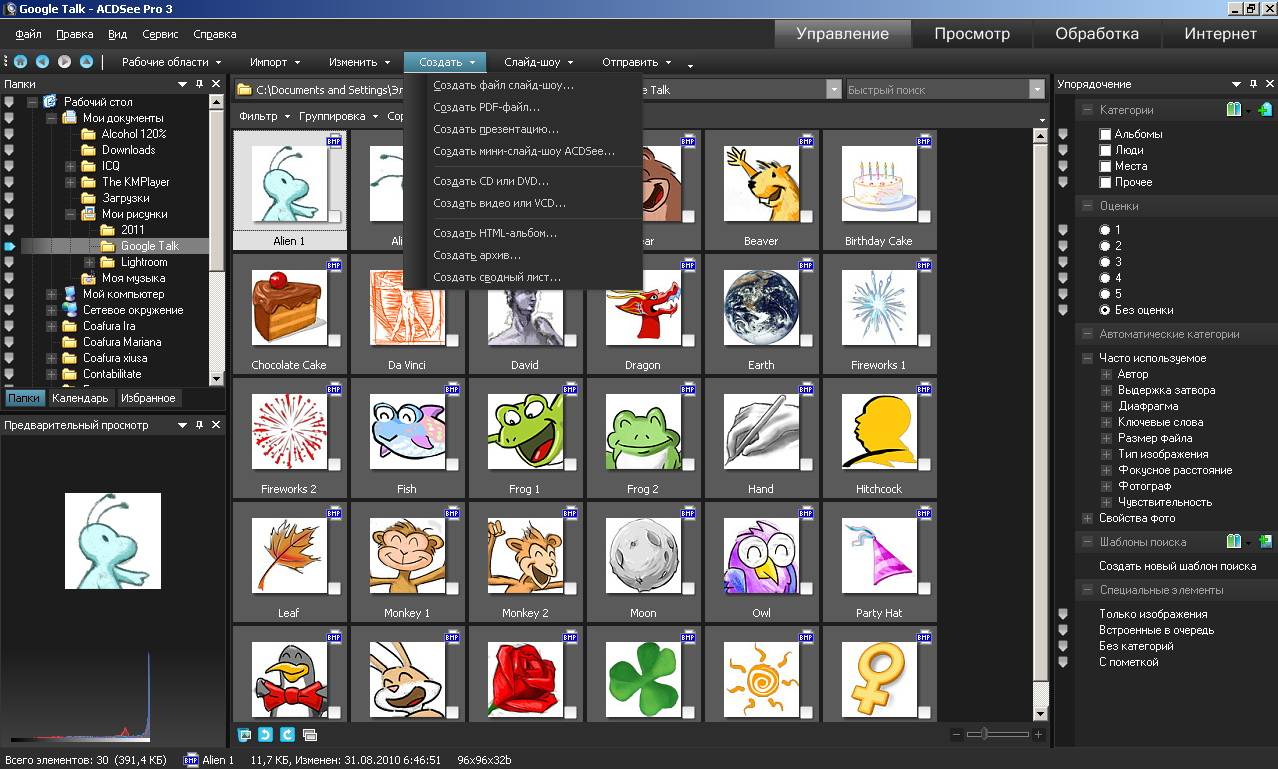1278x769 pixels.
Task: Click the Мой компьютер icon in tree
Action: [x=69, y=294]
